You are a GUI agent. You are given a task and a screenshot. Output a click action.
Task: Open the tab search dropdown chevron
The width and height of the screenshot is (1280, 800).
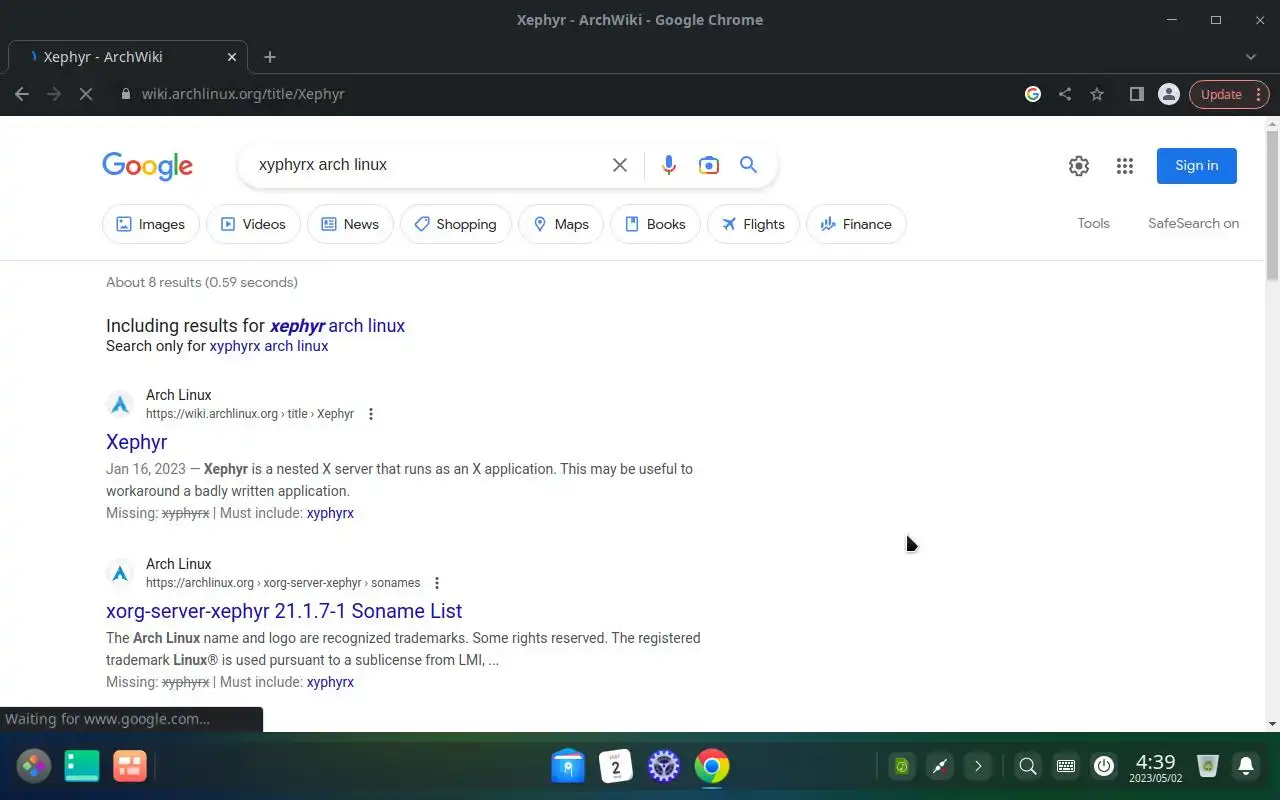pos(1251,57)
